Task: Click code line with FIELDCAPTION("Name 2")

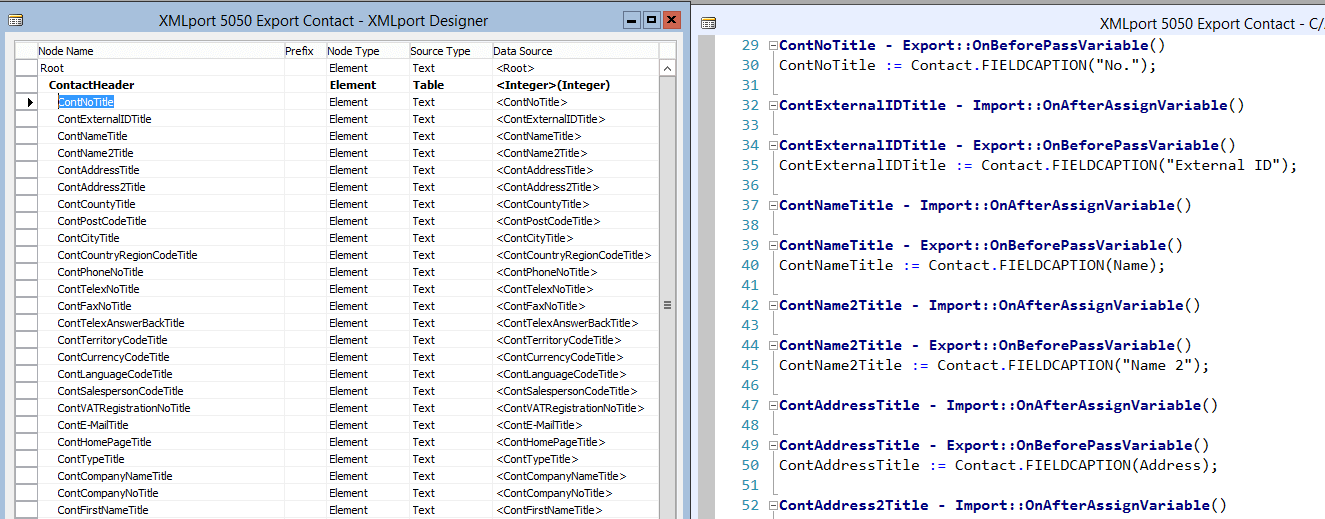Action: pos(994,365)
